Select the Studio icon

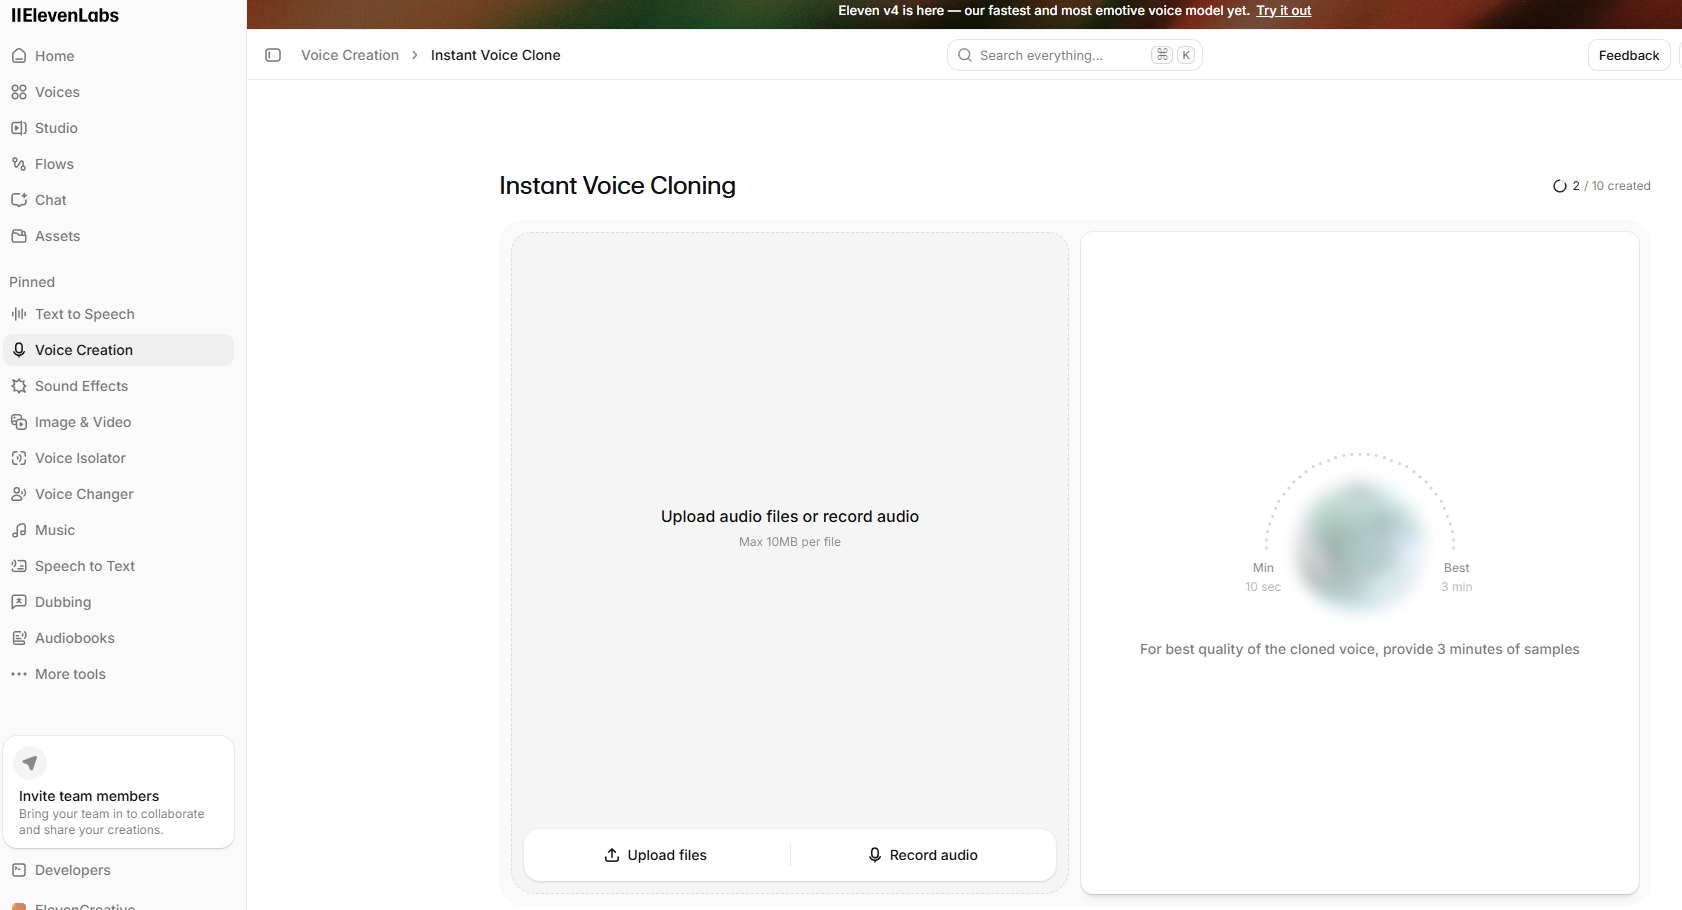coord(19,128)
